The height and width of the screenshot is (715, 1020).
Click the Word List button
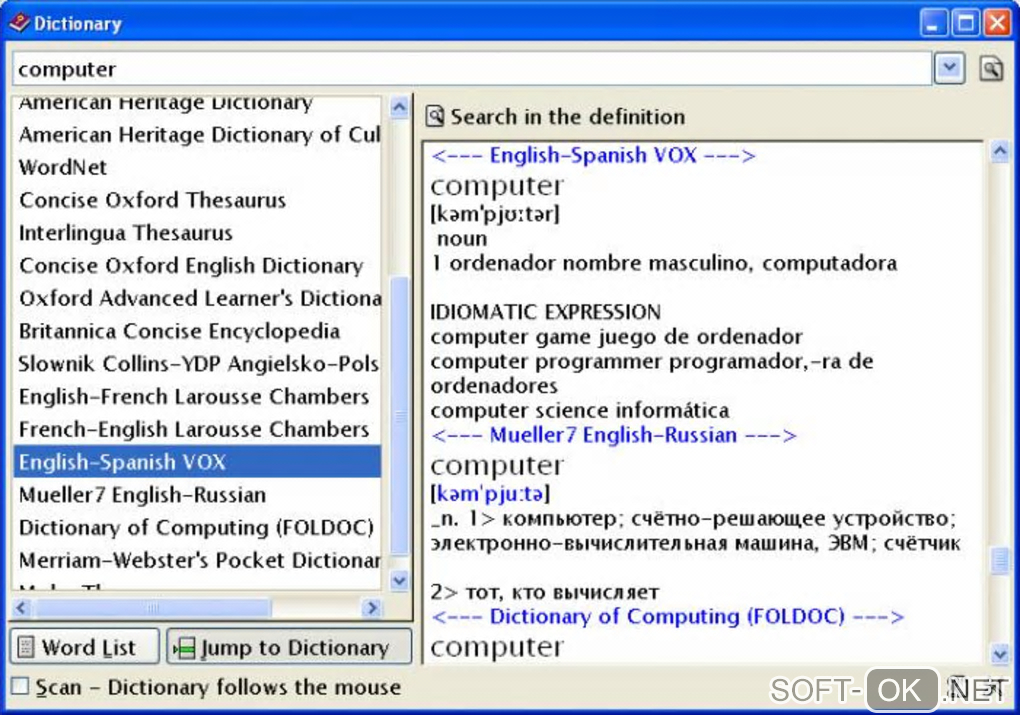[84, 648]
